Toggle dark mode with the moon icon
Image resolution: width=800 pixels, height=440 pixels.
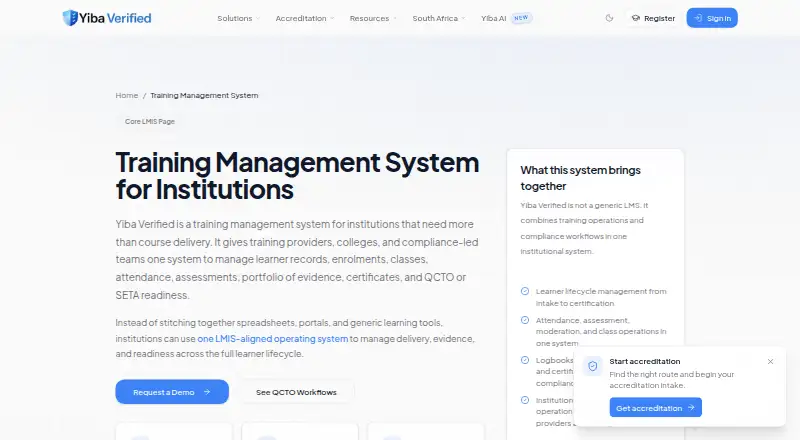coord(609,18)
